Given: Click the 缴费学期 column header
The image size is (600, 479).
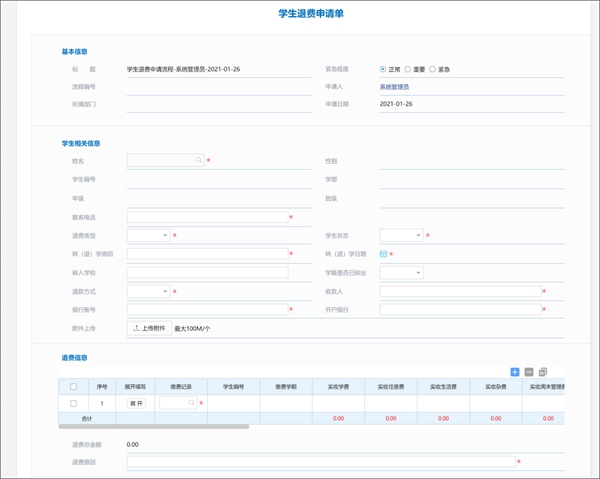Looking at the screenshot, I should [x=286, y=387].
